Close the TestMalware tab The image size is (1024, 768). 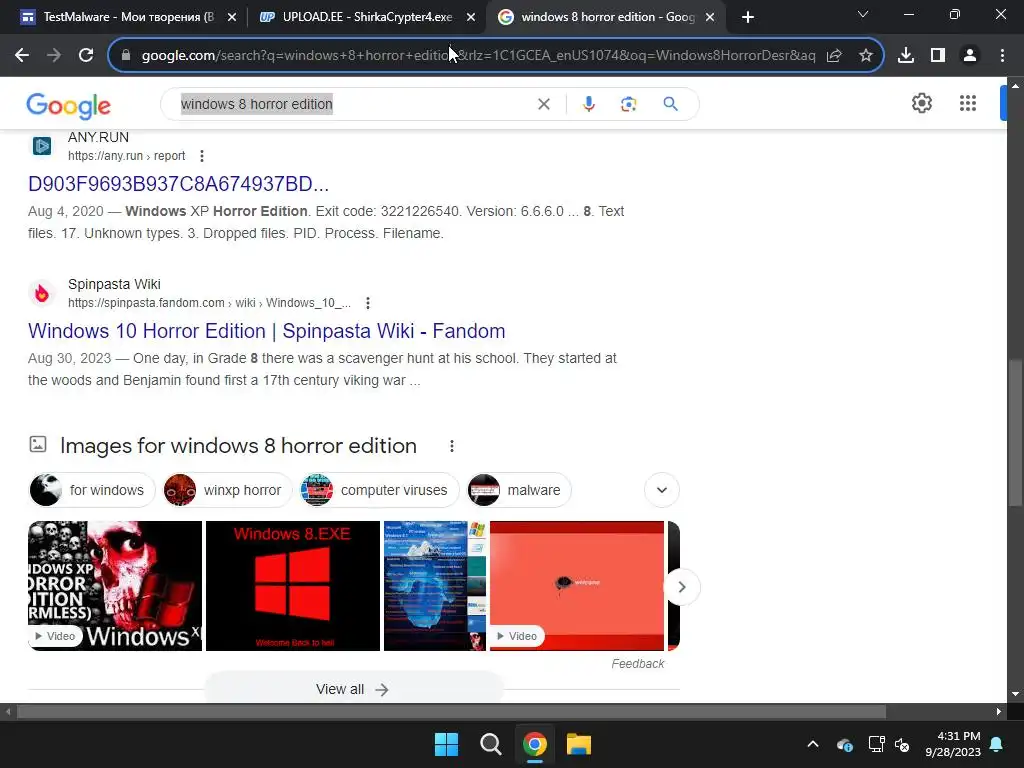[231, 18]
